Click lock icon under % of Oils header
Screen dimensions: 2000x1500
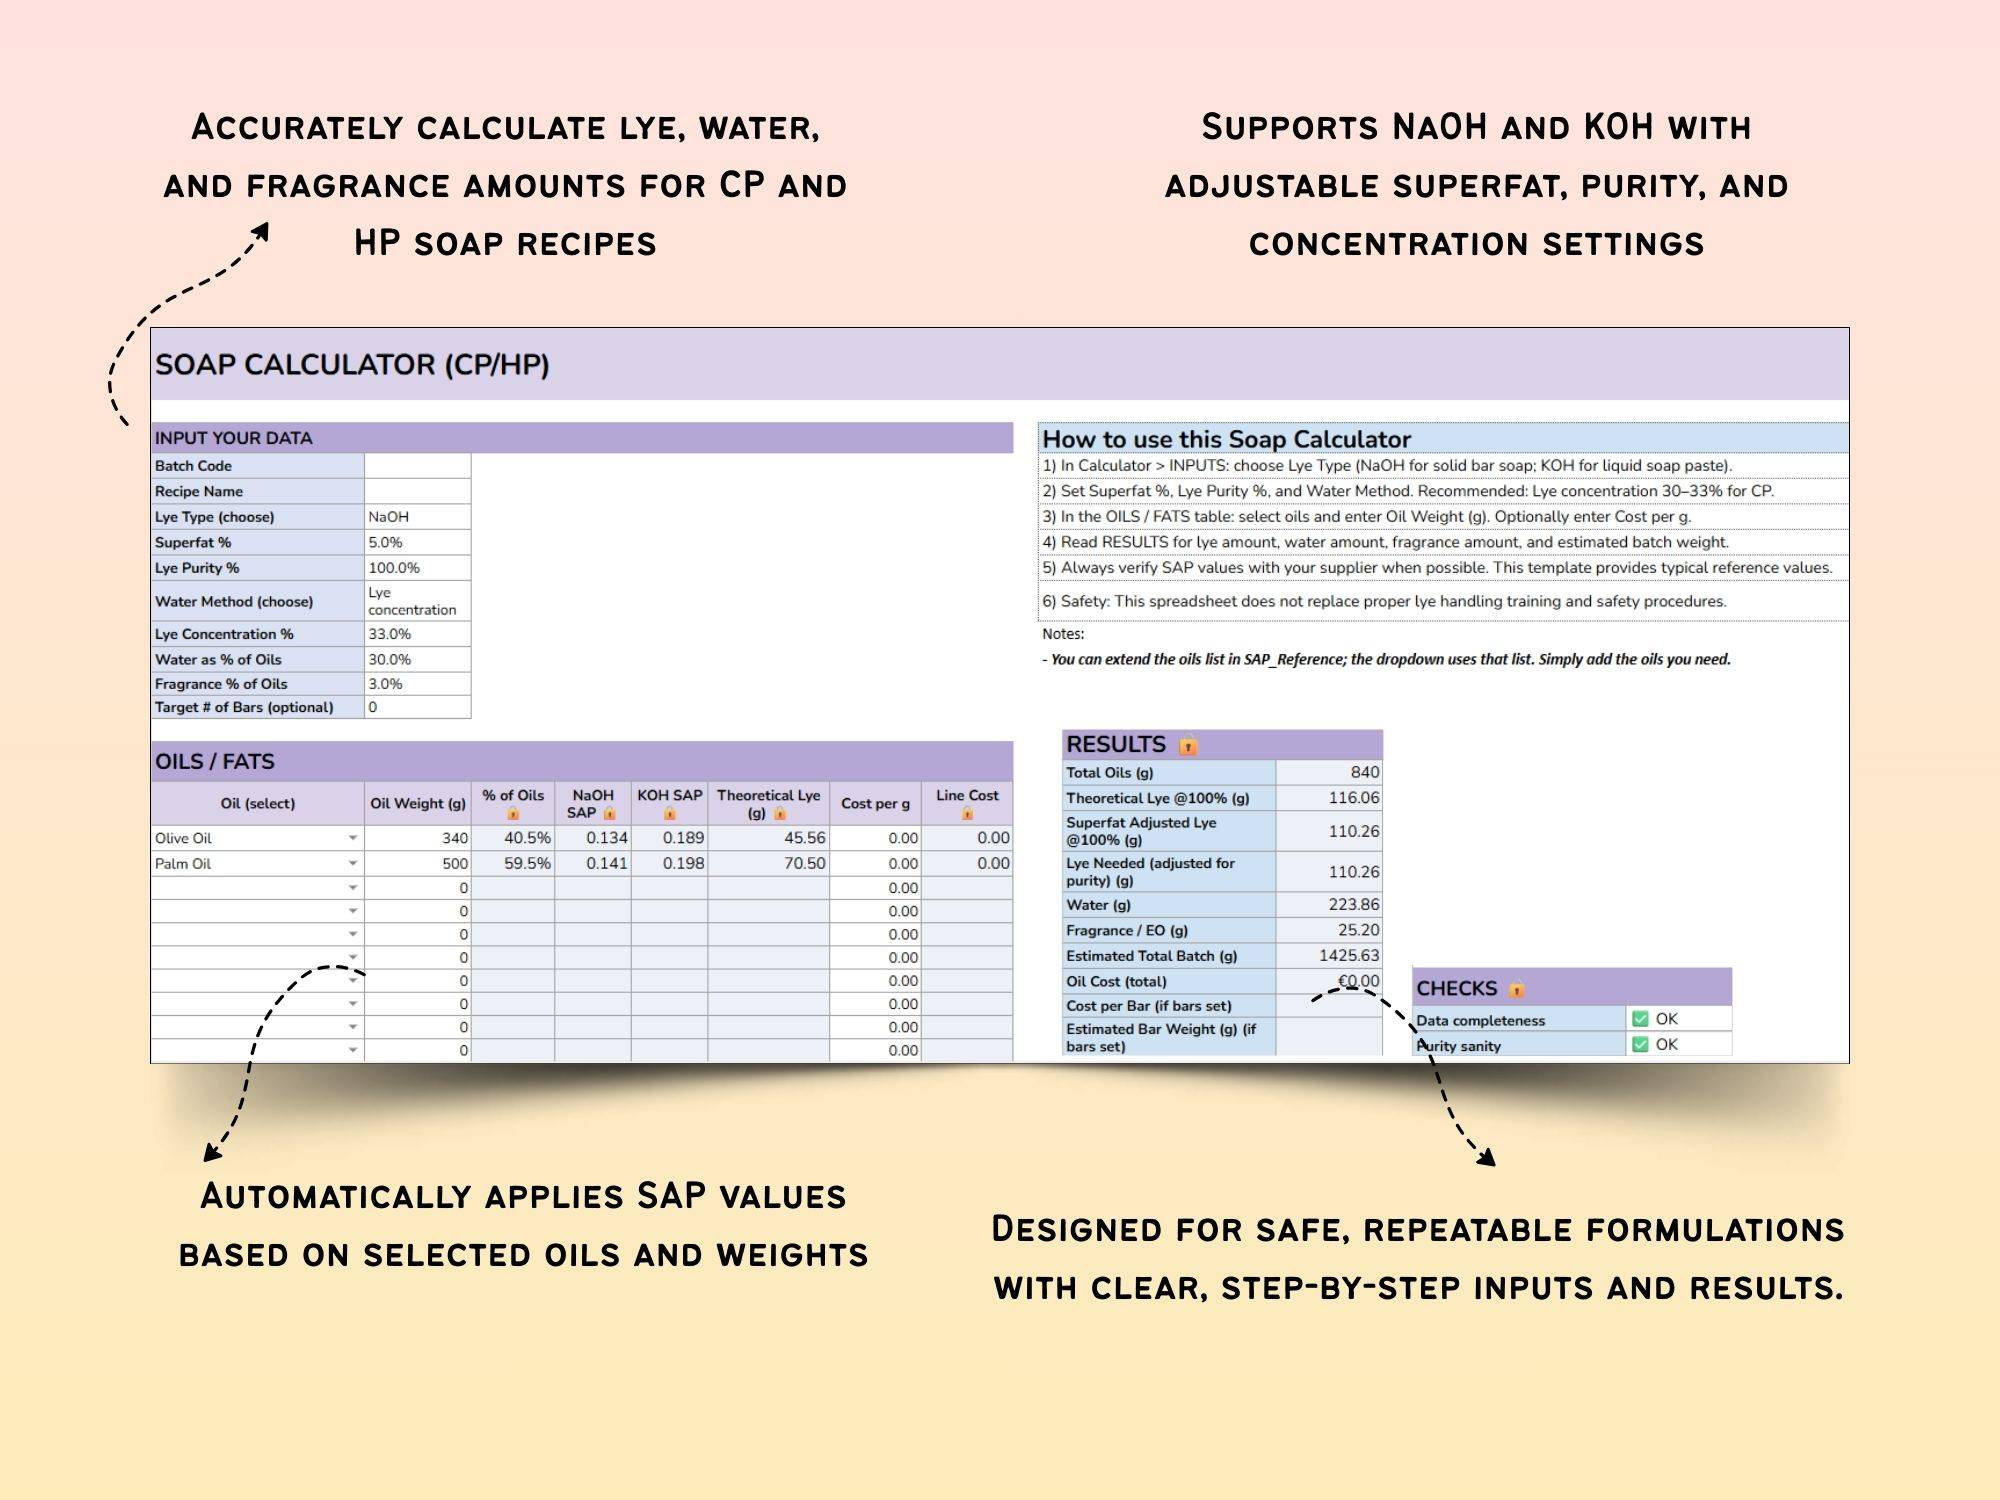513,813
